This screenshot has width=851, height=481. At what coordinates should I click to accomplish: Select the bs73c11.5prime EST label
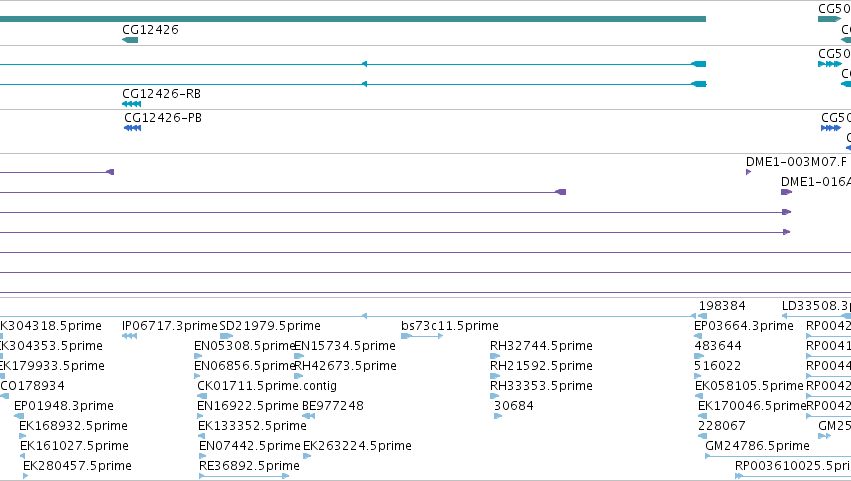tap(450, 326)
